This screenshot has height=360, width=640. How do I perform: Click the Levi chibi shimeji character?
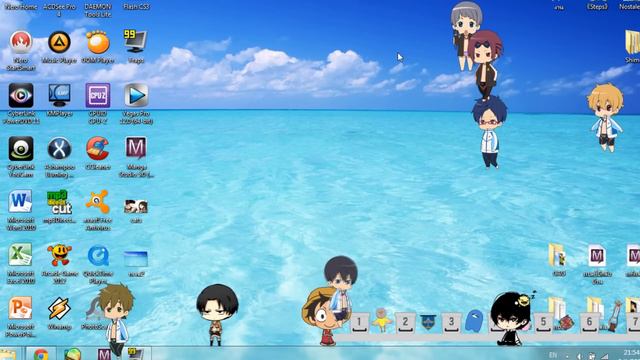point(217,315)
